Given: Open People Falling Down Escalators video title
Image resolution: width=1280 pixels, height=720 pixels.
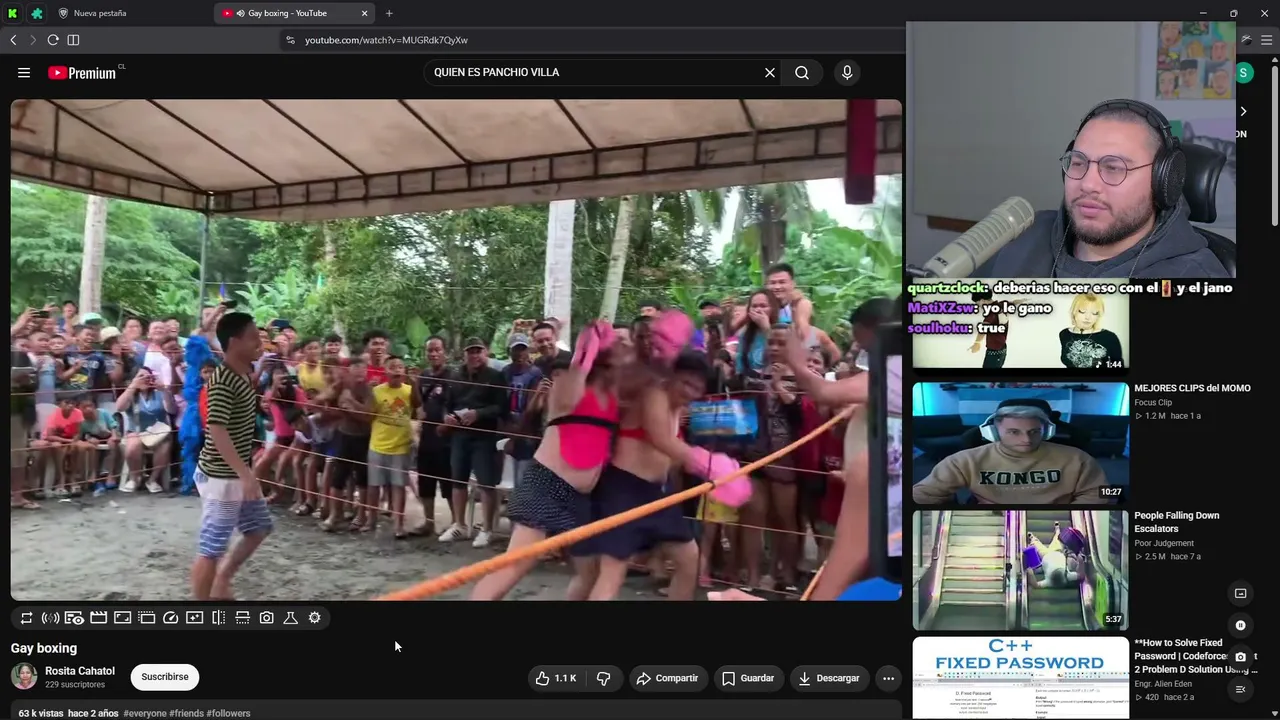Looking at the screenshot, I should (x=1177, y=522).
